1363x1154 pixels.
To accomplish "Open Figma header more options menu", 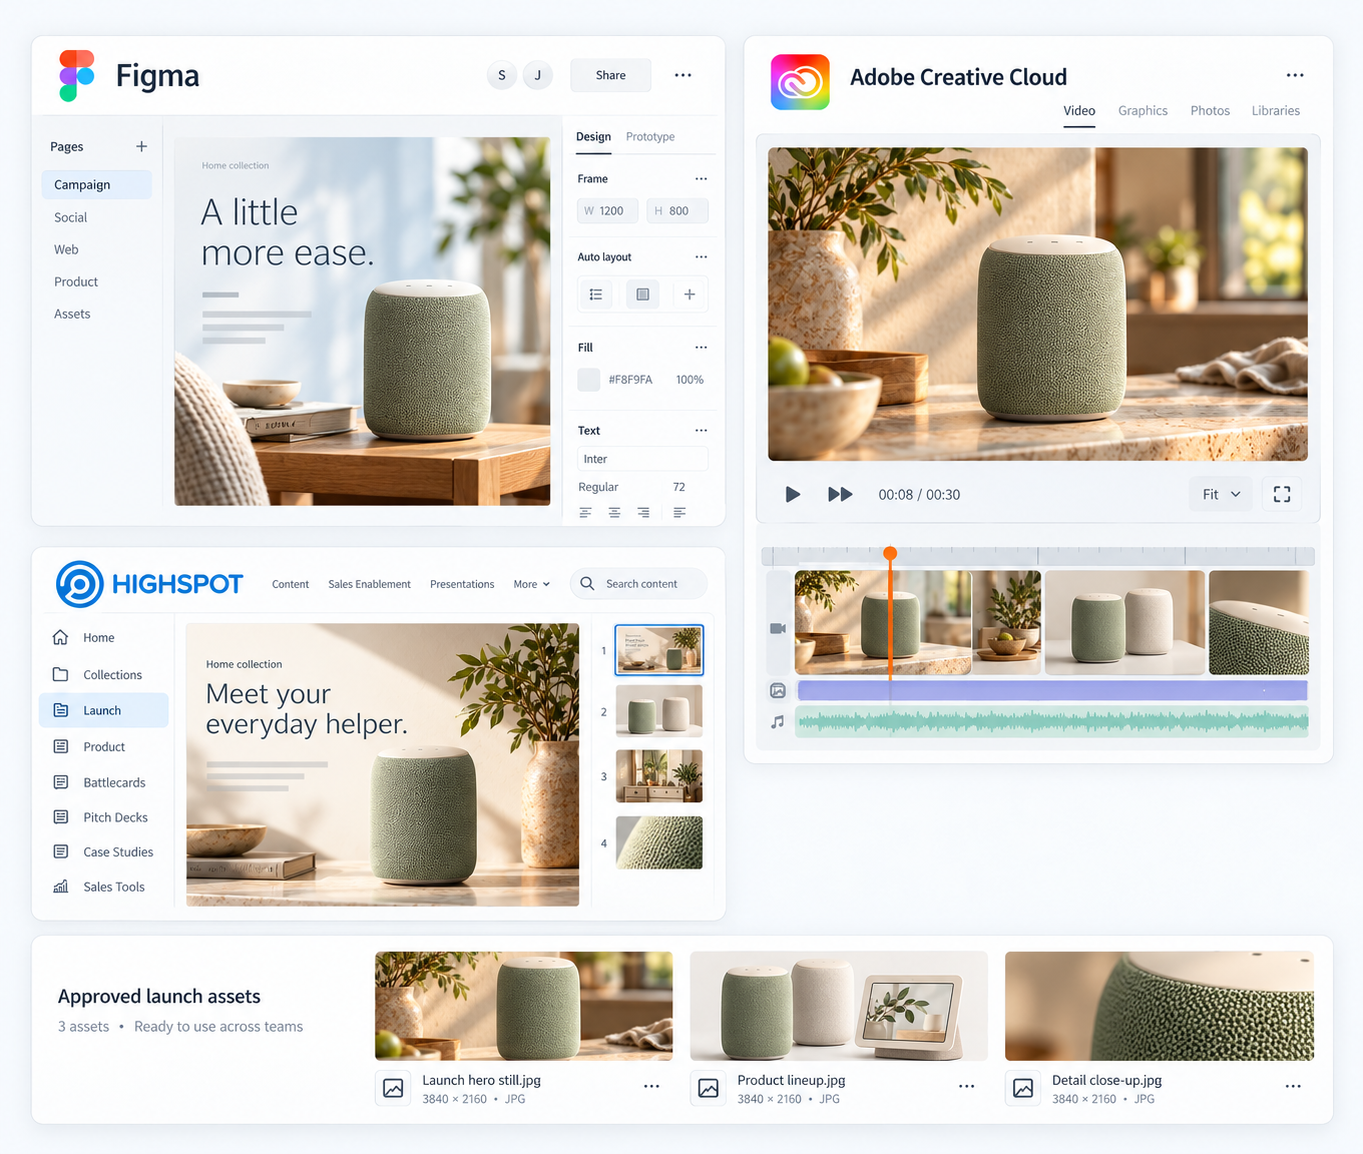I will [683, 75].
